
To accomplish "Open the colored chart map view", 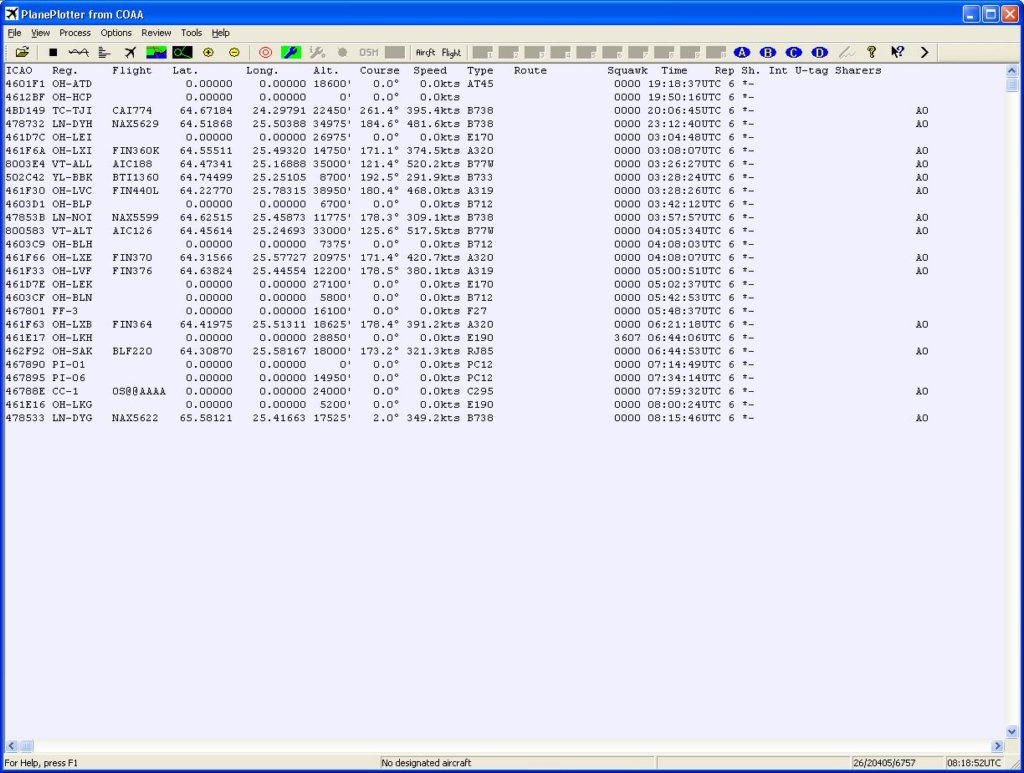I will click(156, 52).
